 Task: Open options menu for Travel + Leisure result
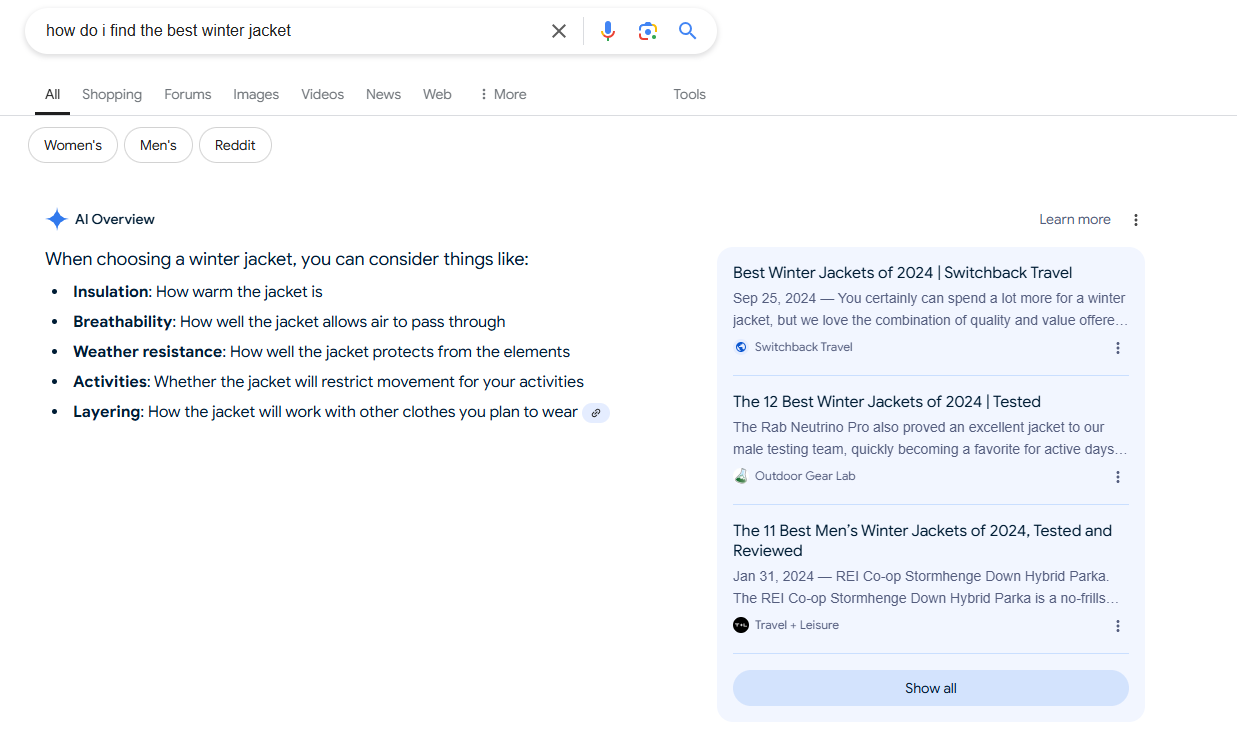[1118, 626]
